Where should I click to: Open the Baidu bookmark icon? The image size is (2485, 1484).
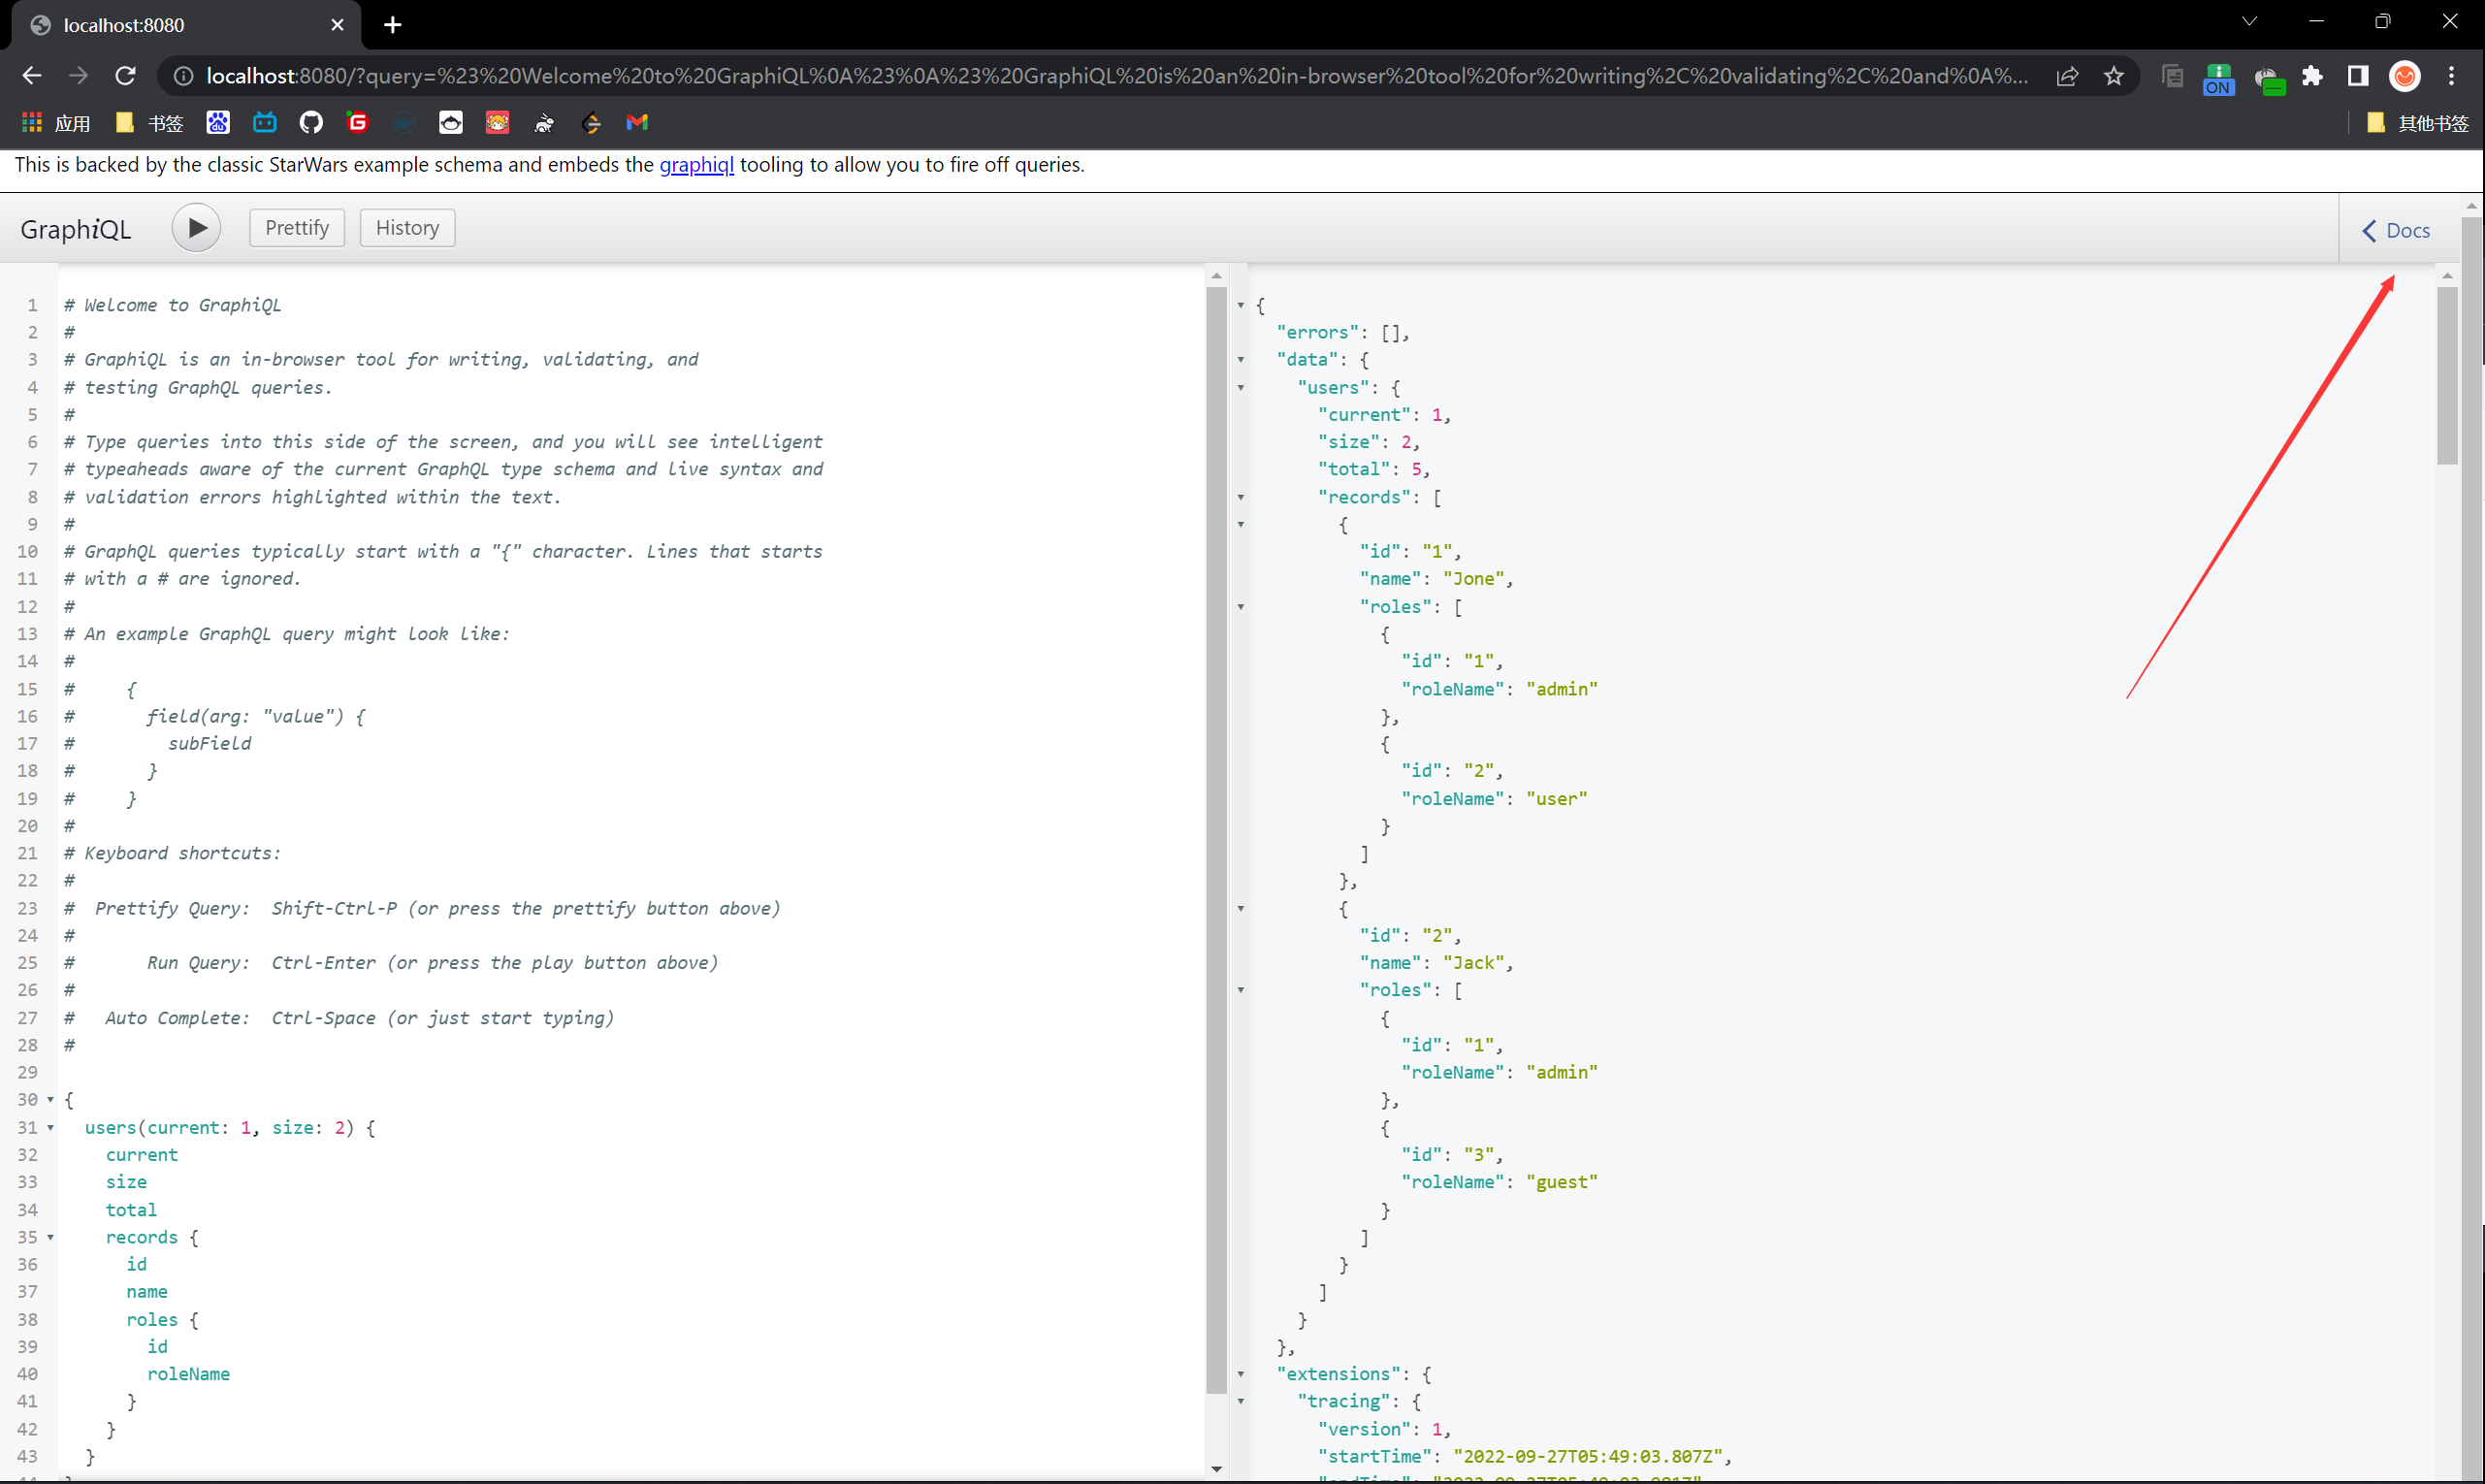(217, 122)
